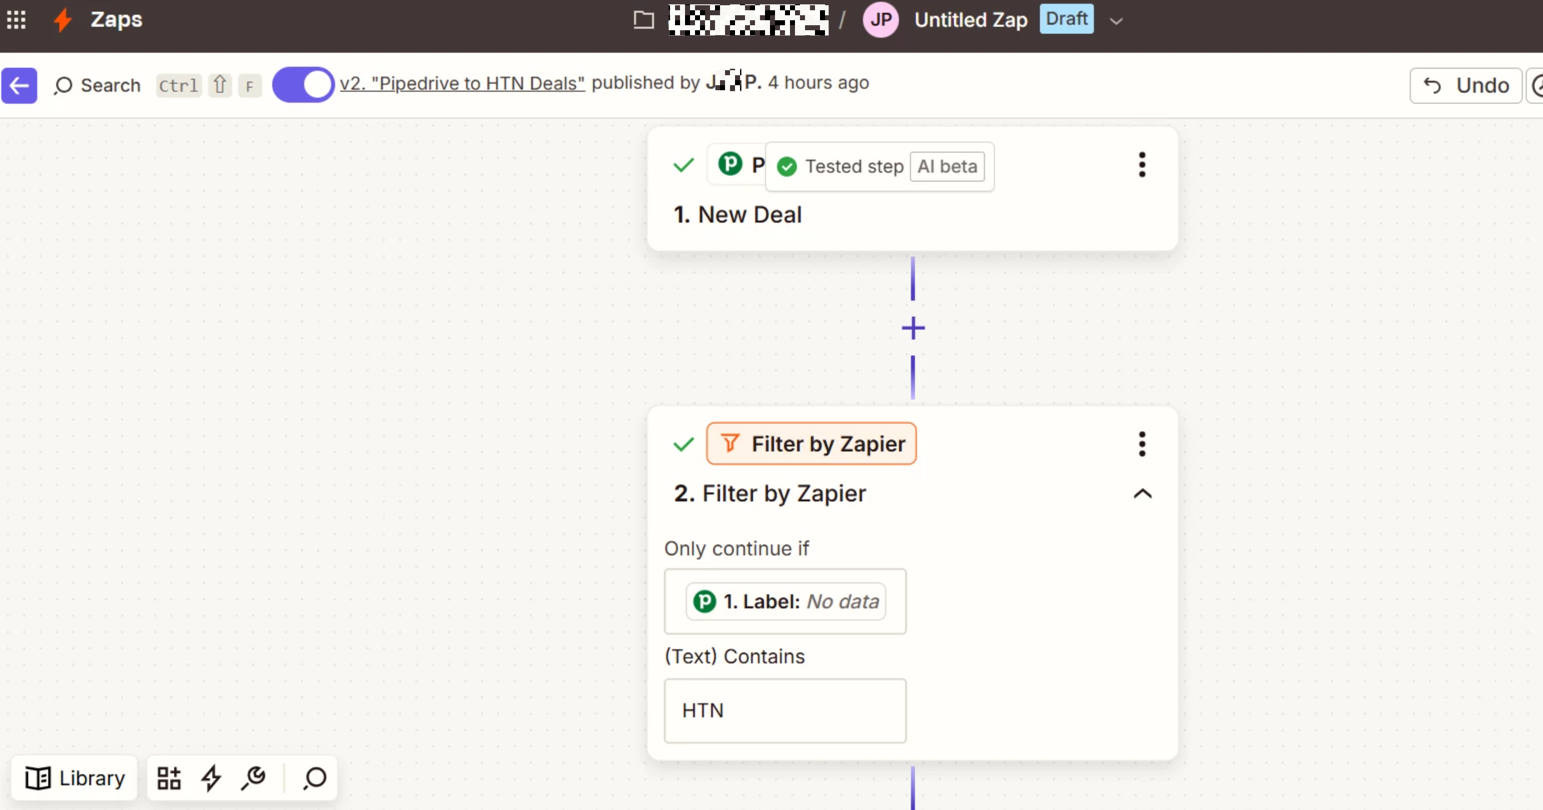Open the folder icon in header
The height and width of the screenshot is (810, 1543).
click(644, 20)
